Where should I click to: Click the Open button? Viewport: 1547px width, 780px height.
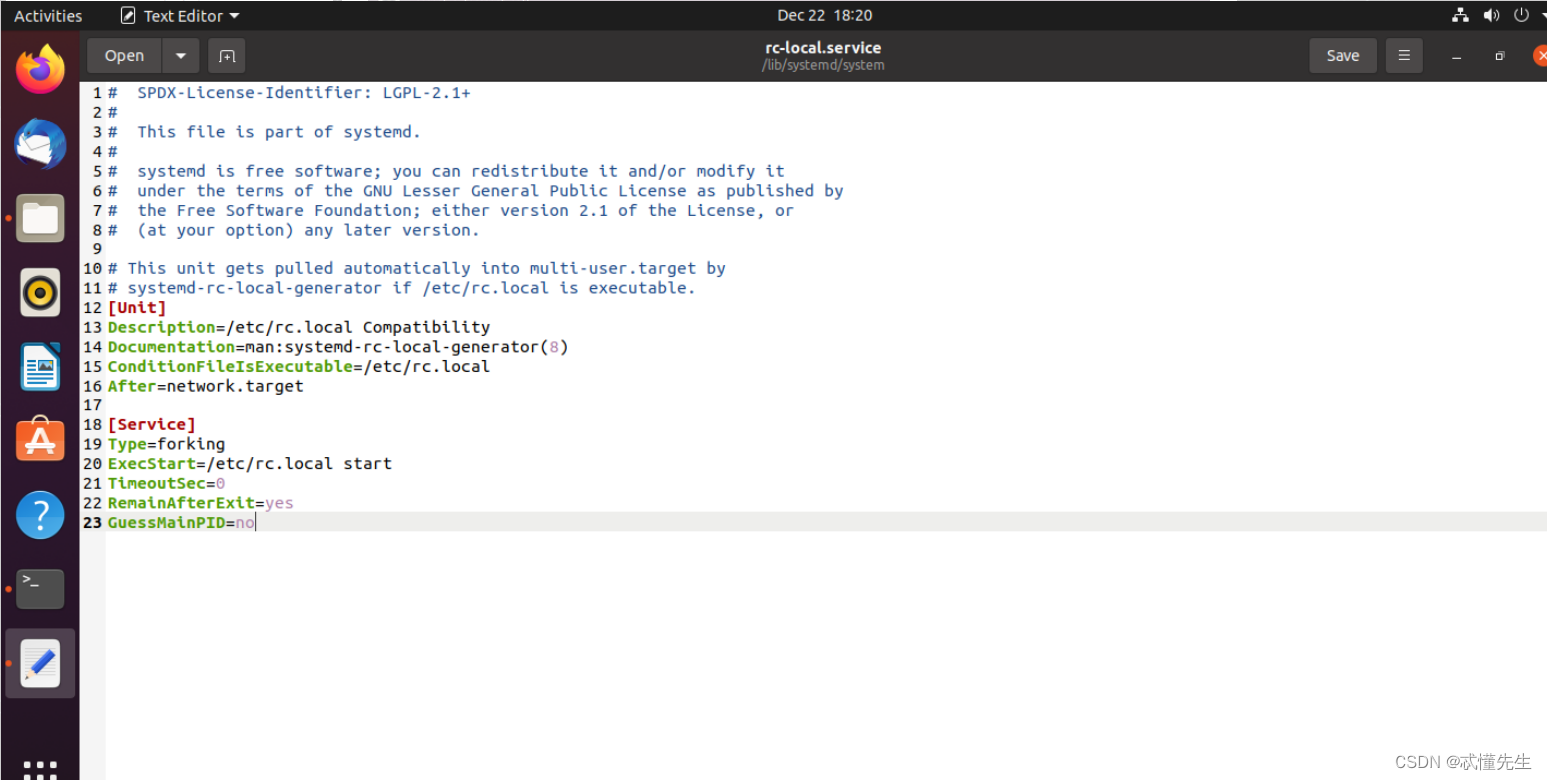(123, 56)
